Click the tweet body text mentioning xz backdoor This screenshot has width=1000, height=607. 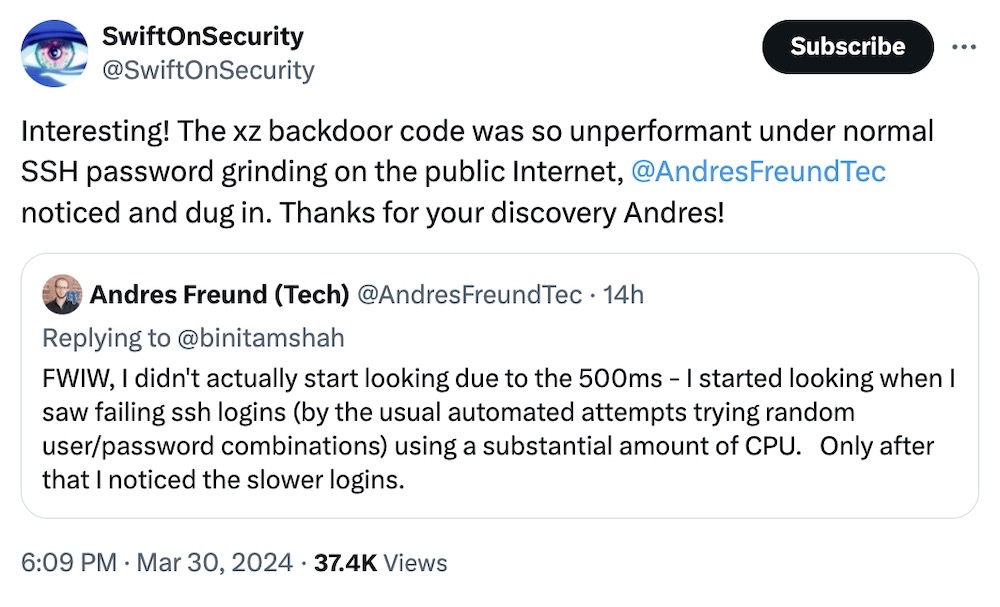tap(480, 170)
